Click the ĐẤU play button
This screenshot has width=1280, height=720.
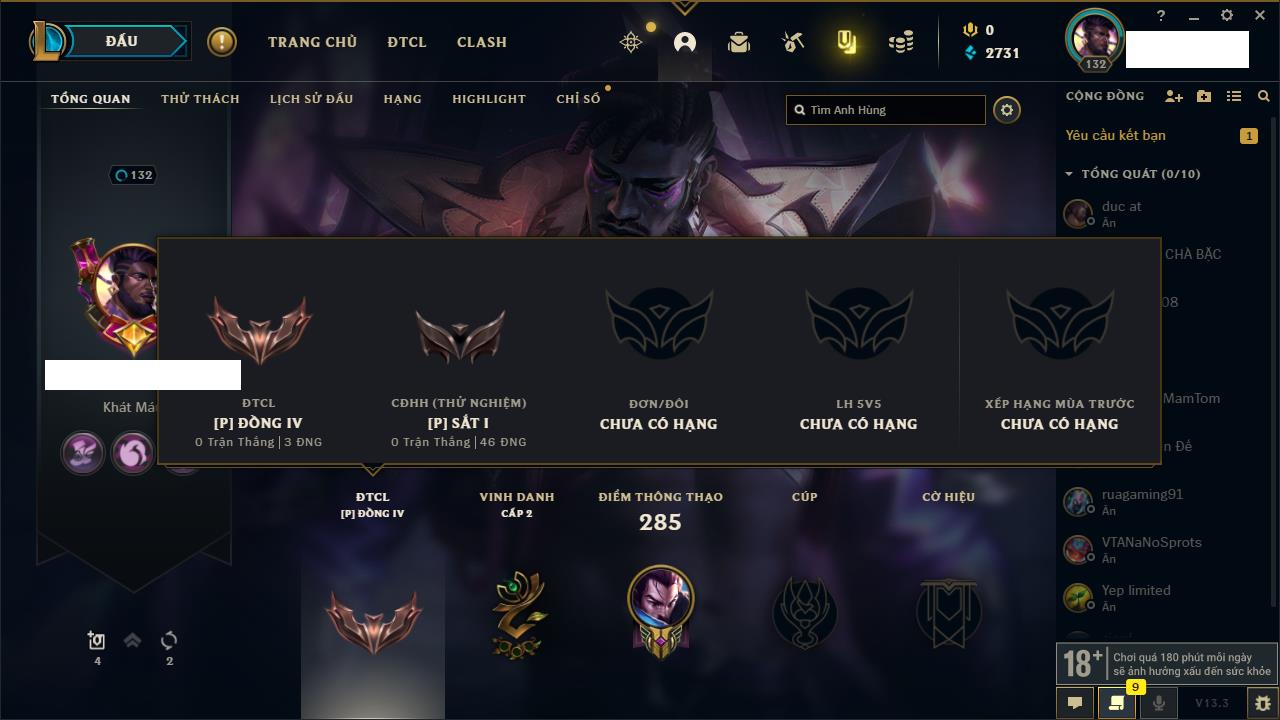click(x=122, y=41)
